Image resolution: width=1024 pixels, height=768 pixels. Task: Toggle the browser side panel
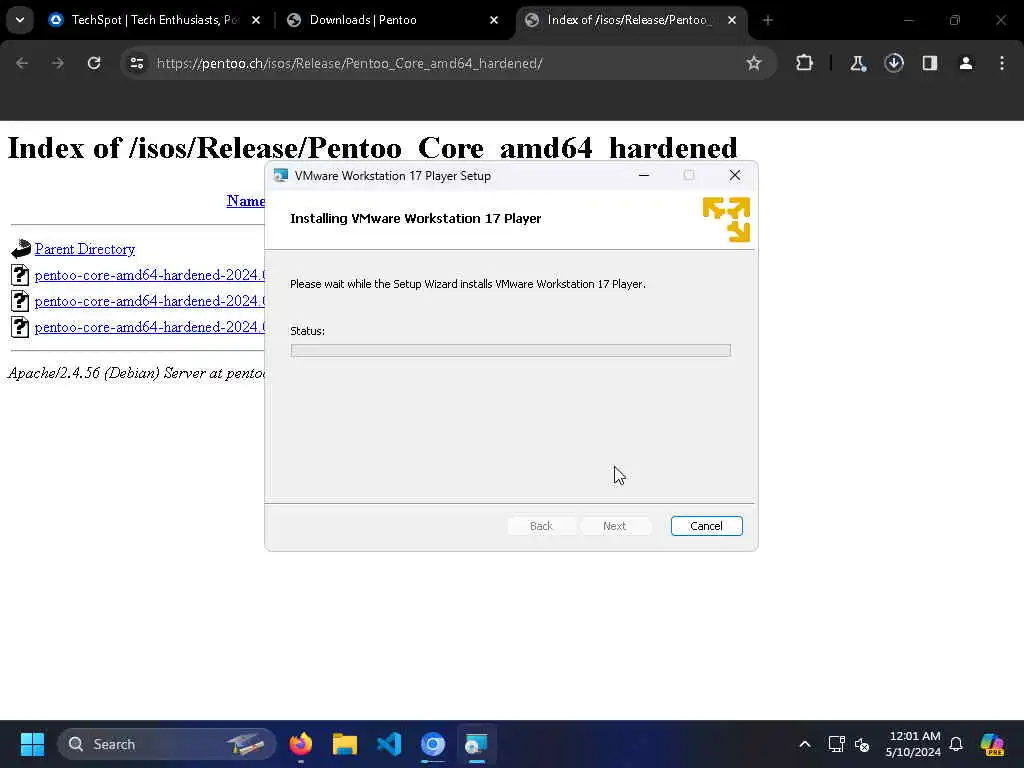point(929,63)
